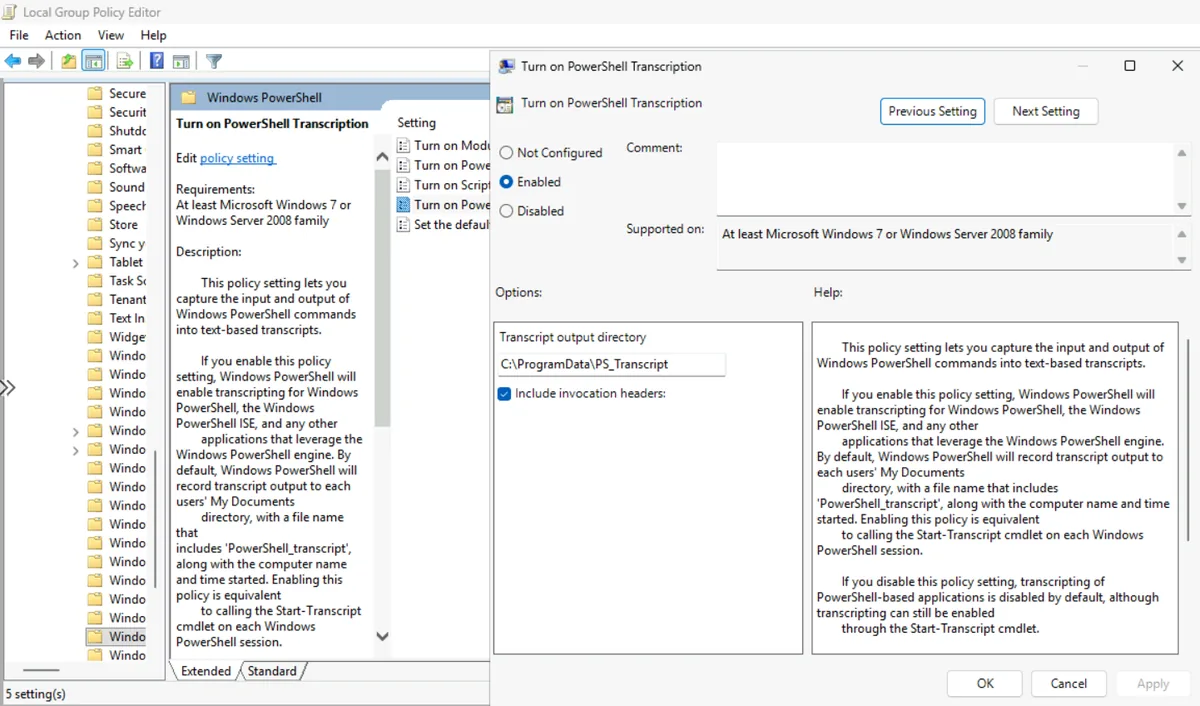Switch to the Extended tab
Viewport: 1200px width, 706px height.
point(206,671)
